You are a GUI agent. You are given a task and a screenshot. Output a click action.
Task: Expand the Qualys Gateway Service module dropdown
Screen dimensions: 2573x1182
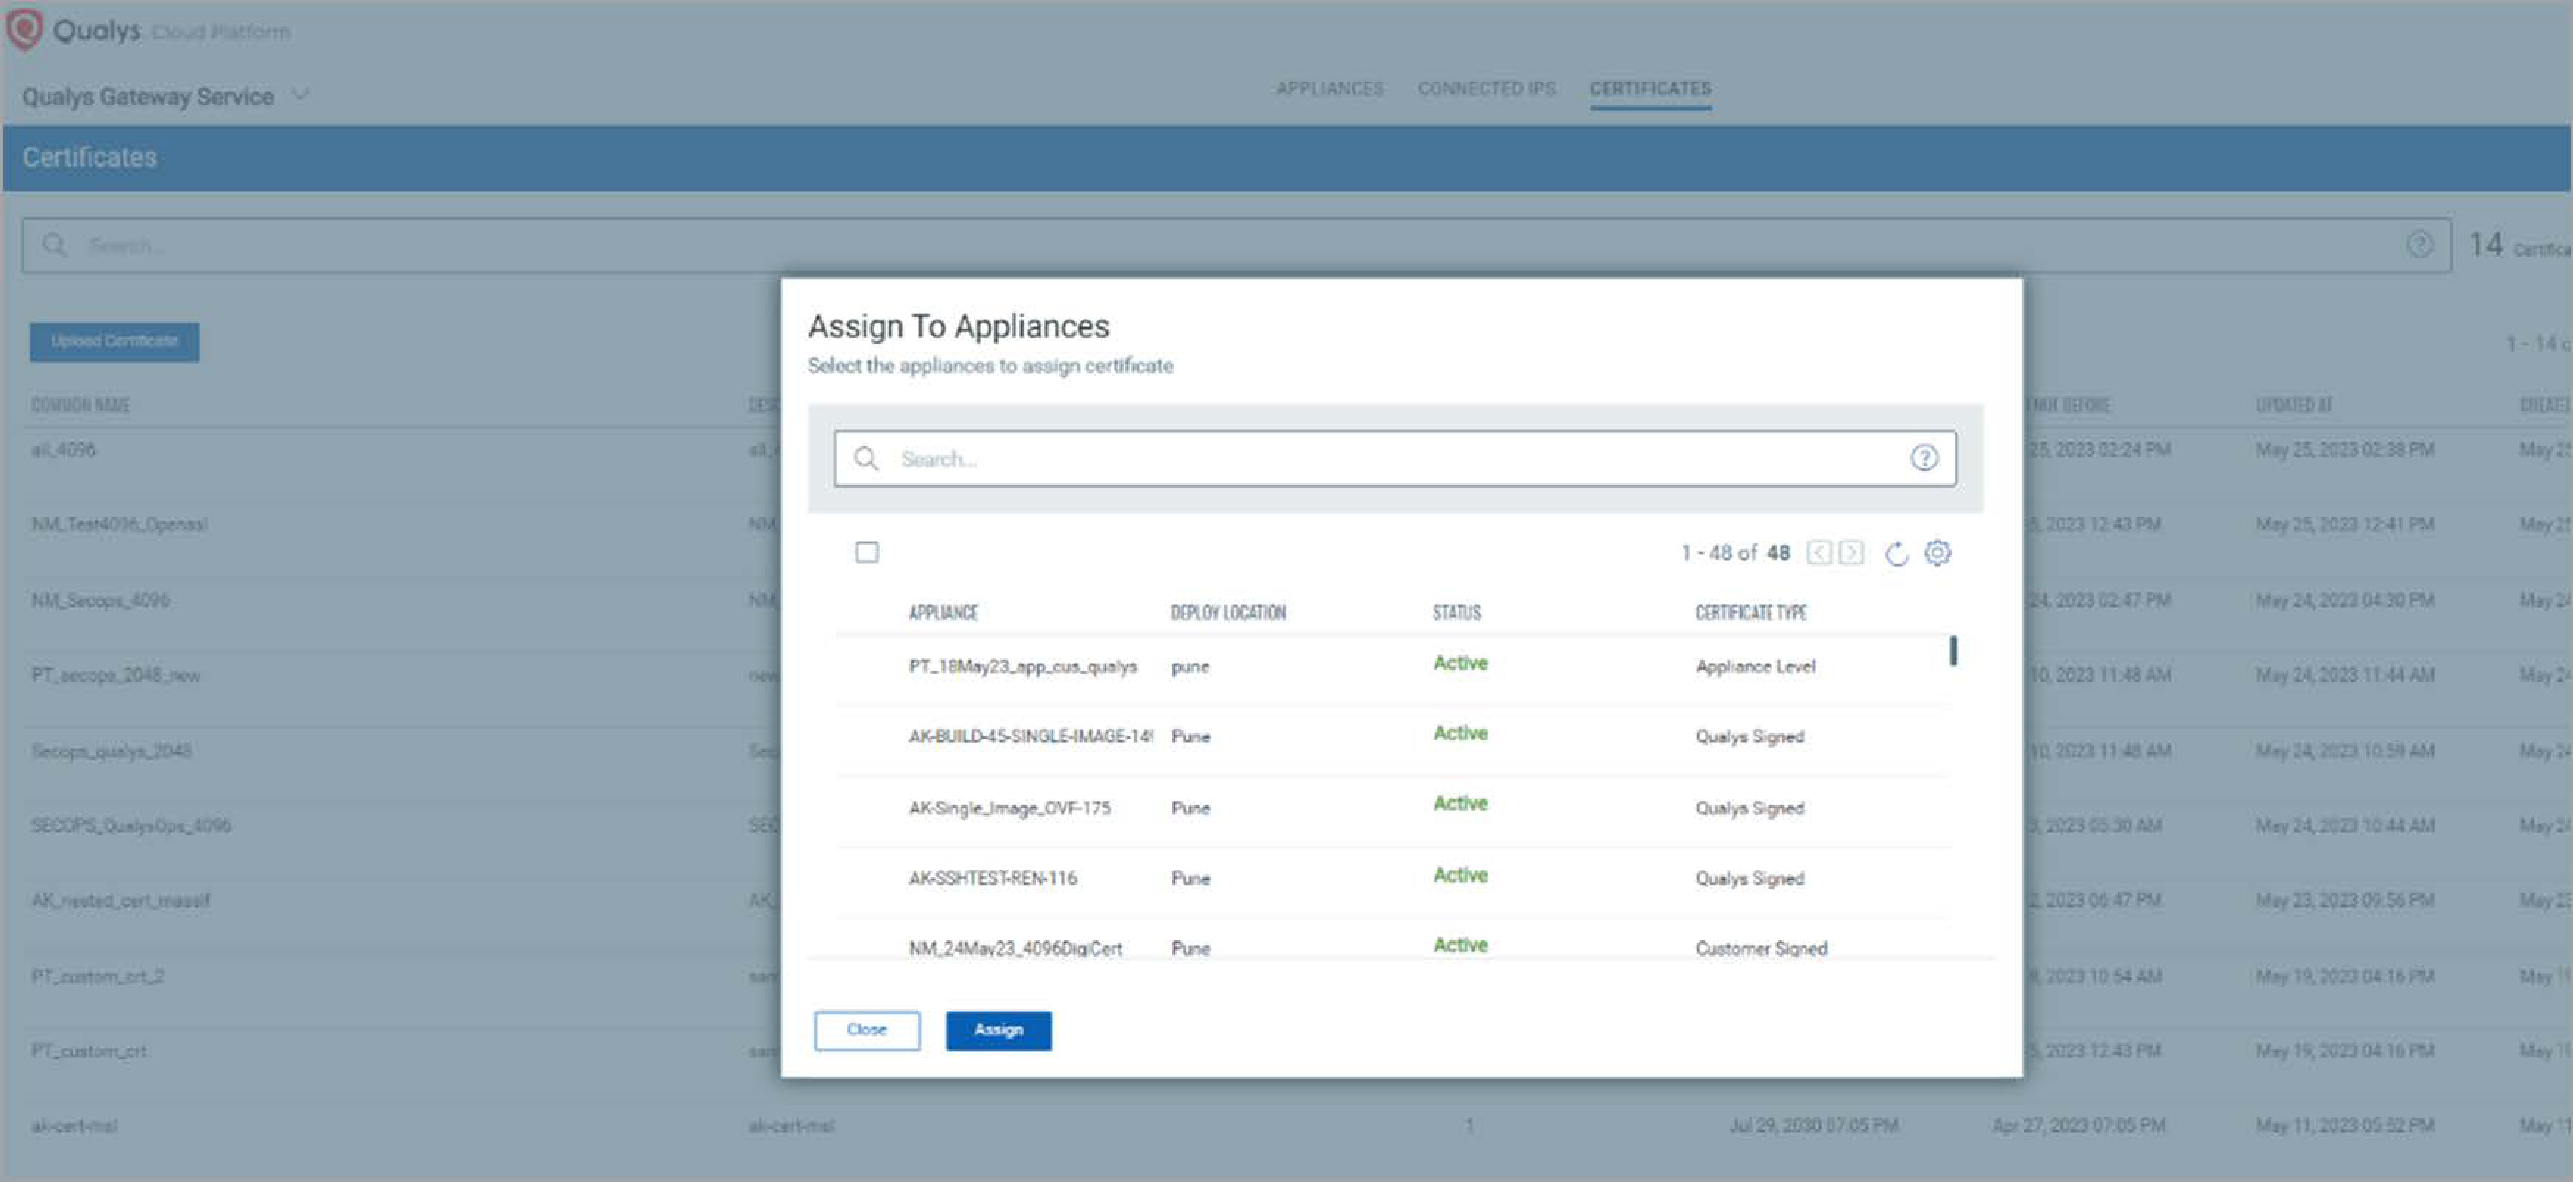[x=300, y=95]
